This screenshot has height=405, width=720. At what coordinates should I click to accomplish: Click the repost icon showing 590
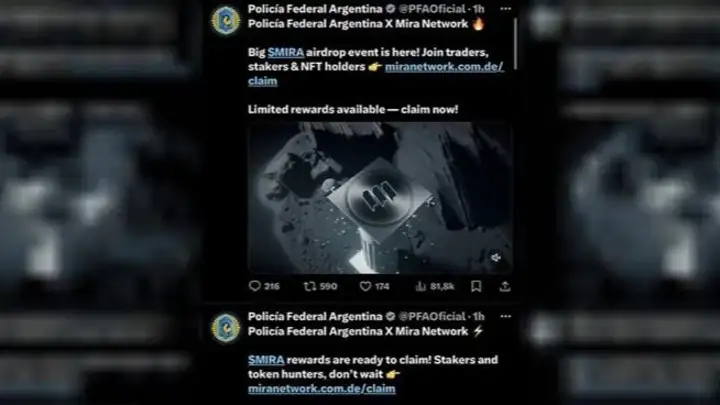(x=309, y=286)
